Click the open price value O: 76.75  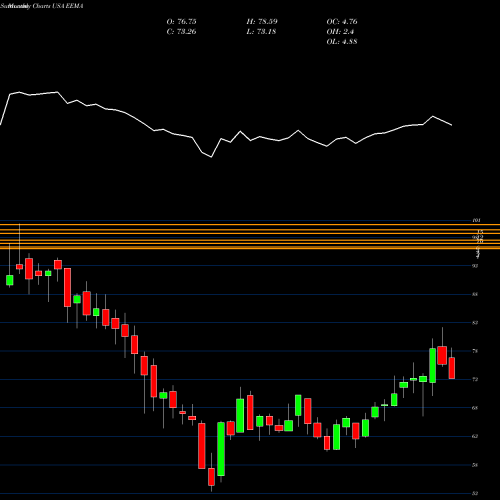(181, 22)
